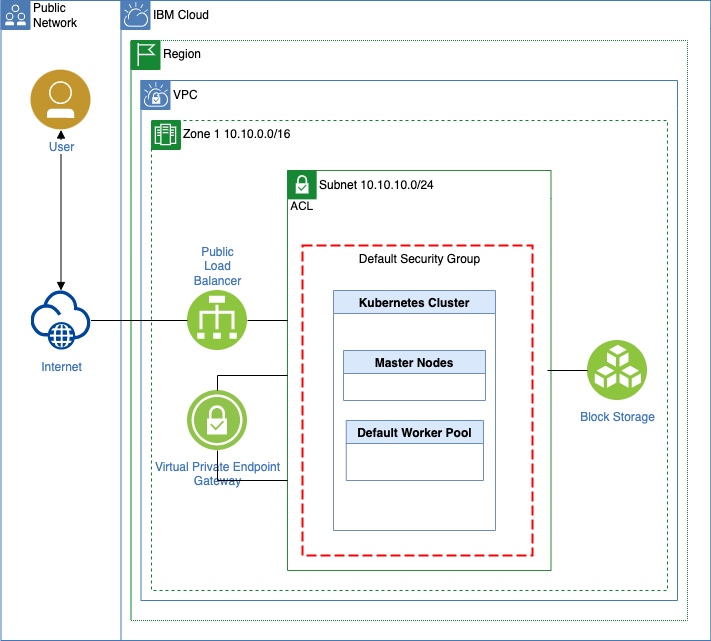Click the Block Storage cubes icon

pos(616,370)
